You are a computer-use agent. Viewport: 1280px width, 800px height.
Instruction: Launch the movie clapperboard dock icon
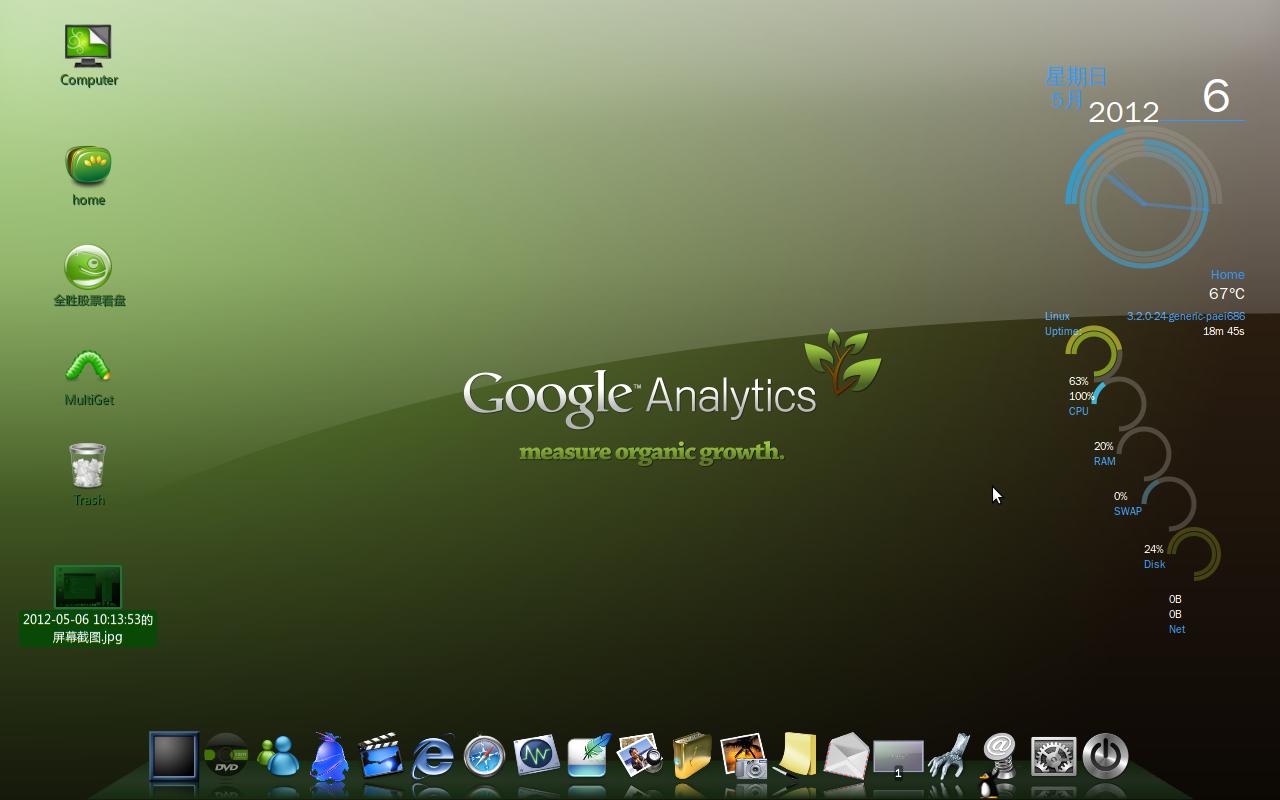point(381,756)
